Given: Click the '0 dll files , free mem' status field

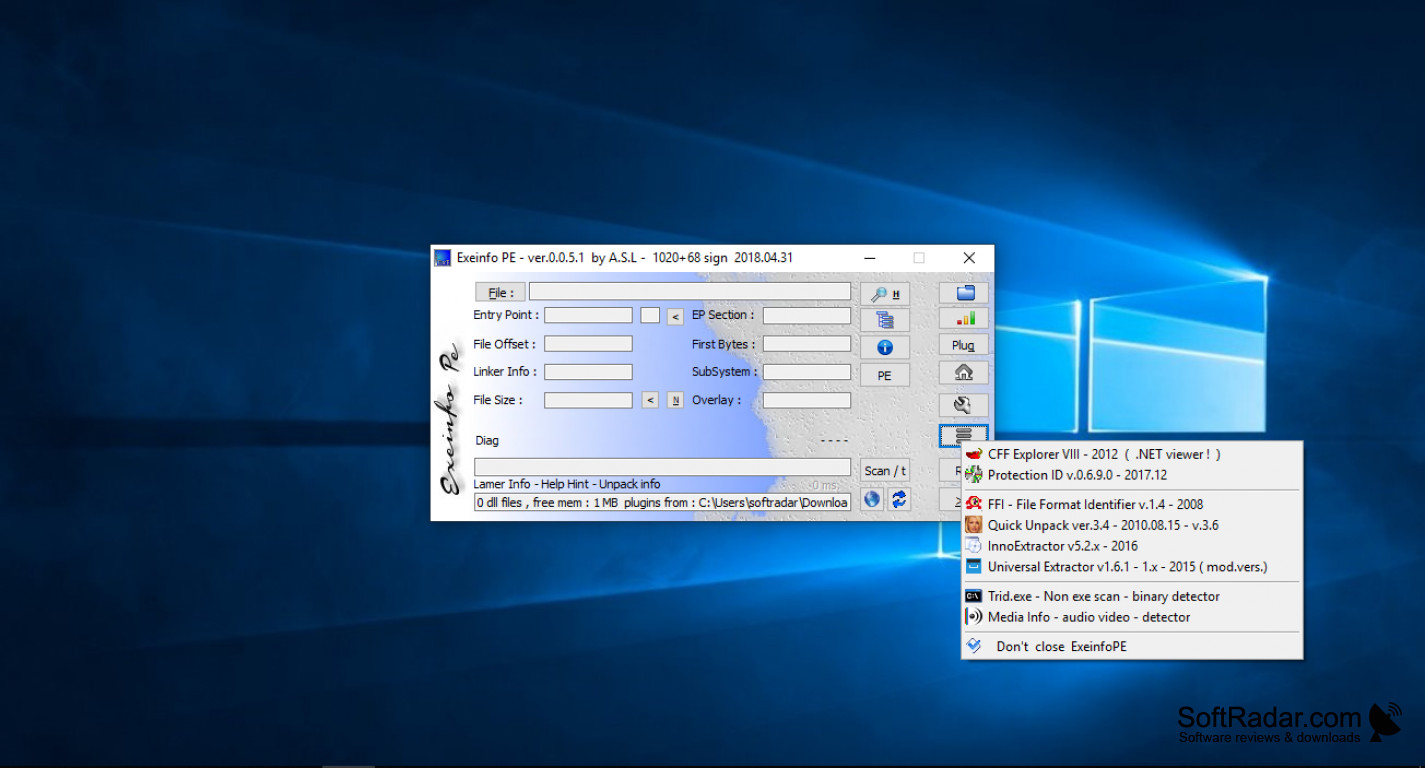Looking at the screenshot, I should pos(662,502).
